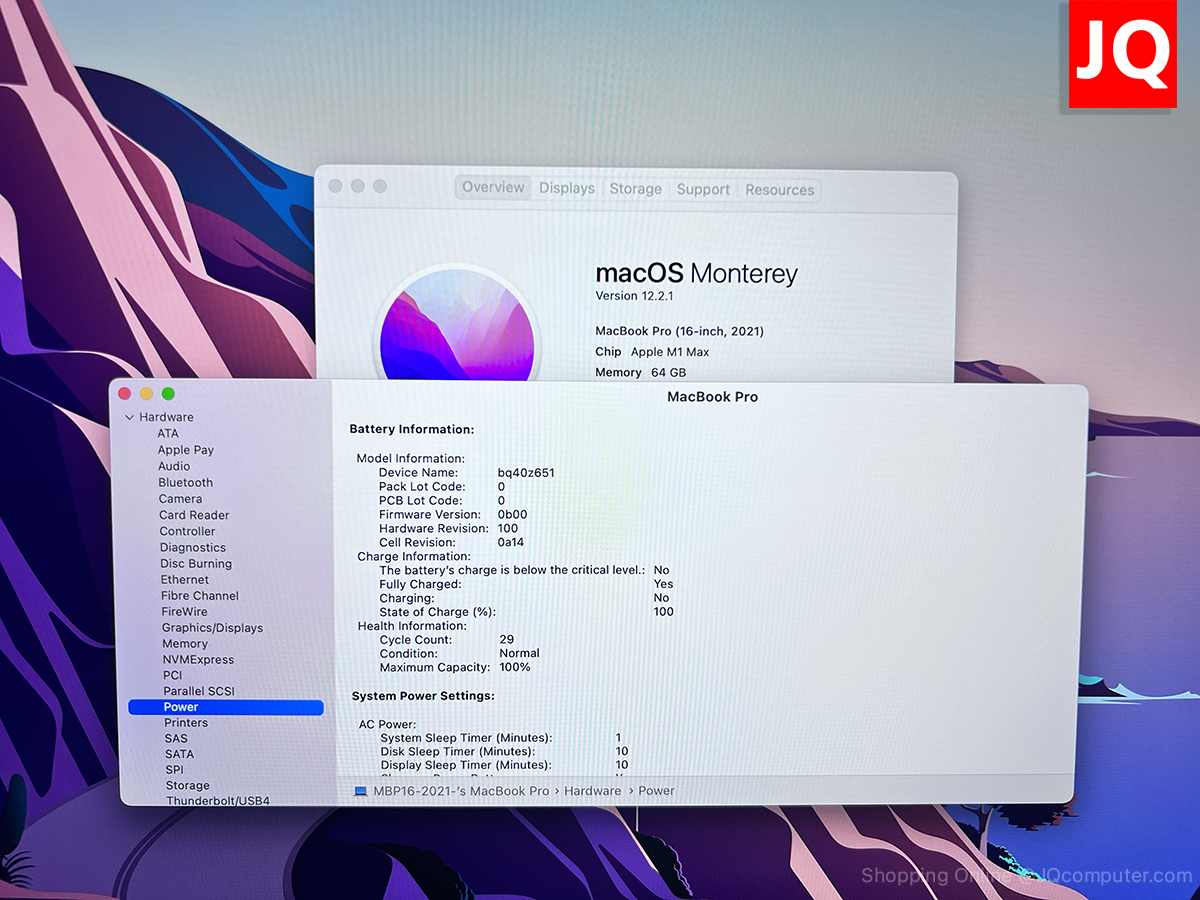Open the Storage tab in About This Mac

636,189
